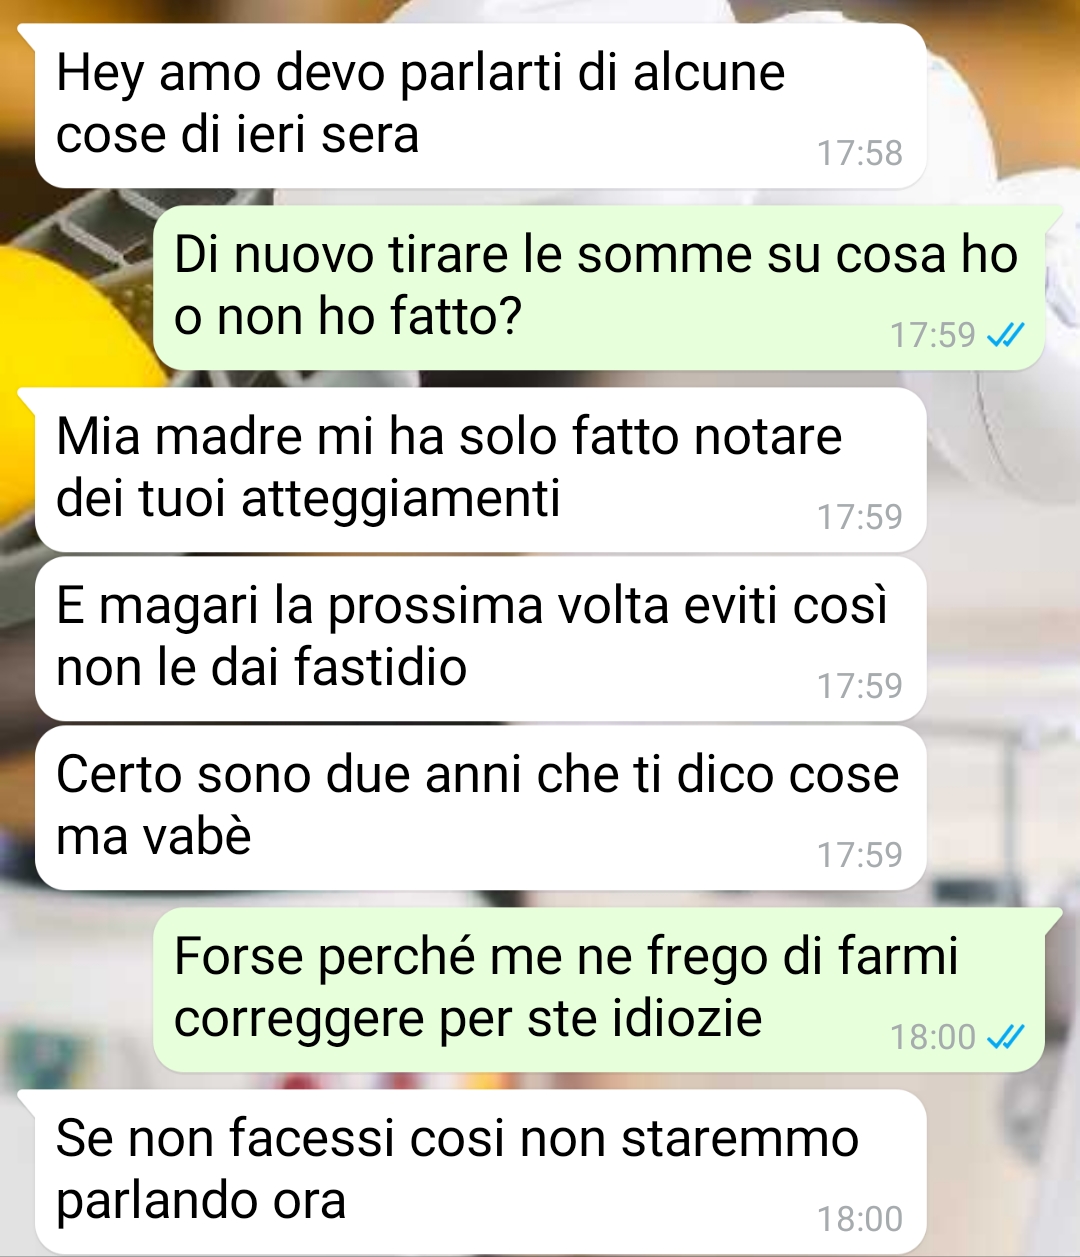Select the 'Di nuovo tirare le somme' message
The width and height of the screenshot is (1080, 1257).
click(x=598, y=288)
